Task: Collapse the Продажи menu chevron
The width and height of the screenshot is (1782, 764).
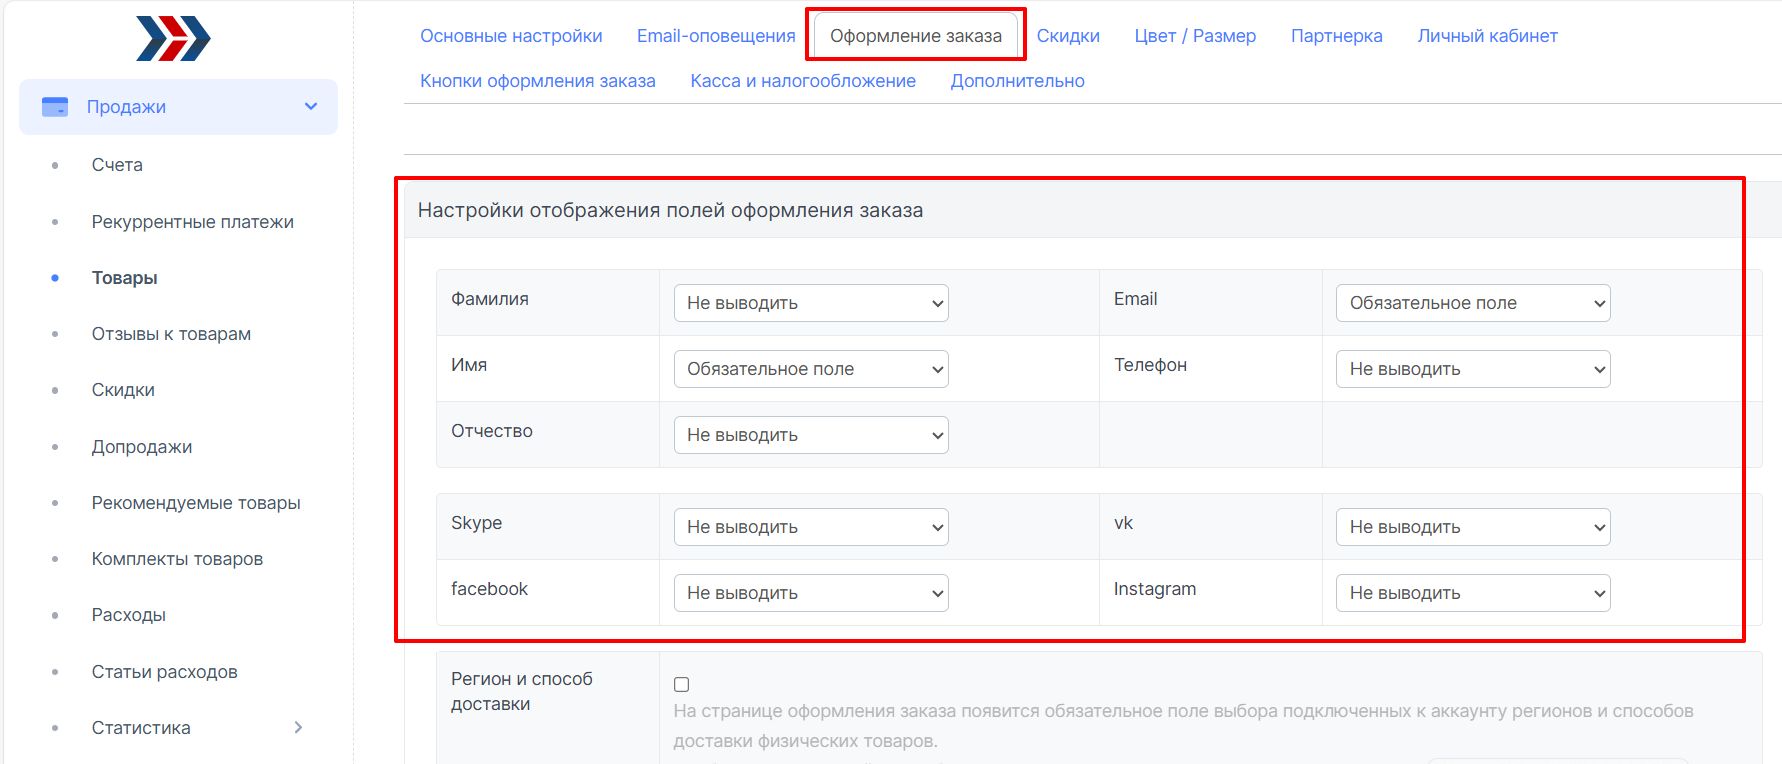Action: [x=311, y=106]
